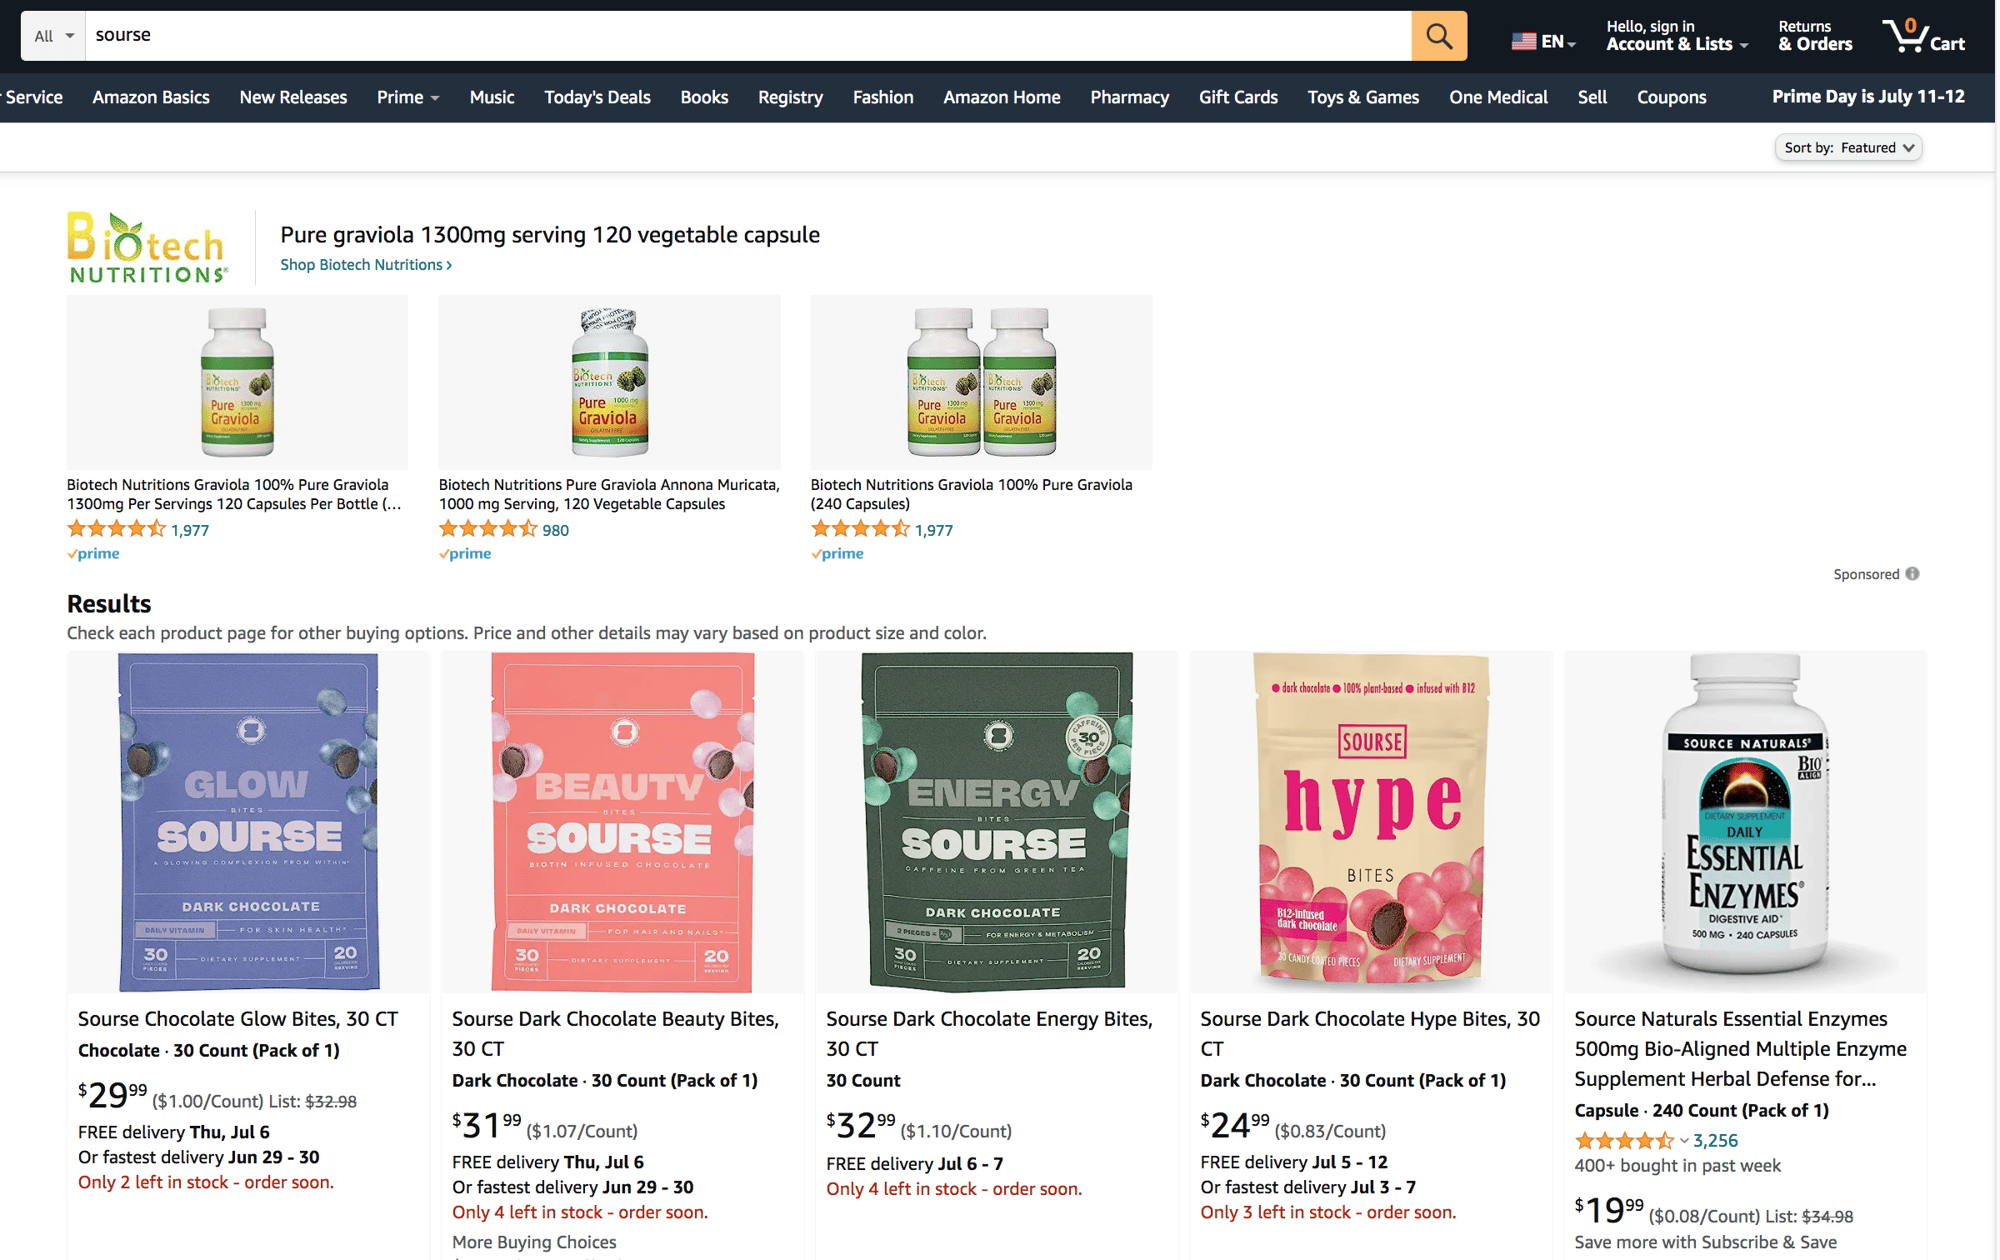This screenshot has width=2000, height=1260.
Task: Click the blue Glow Sourse bag image
Action: pyautogui.click(x=248, y=822)
